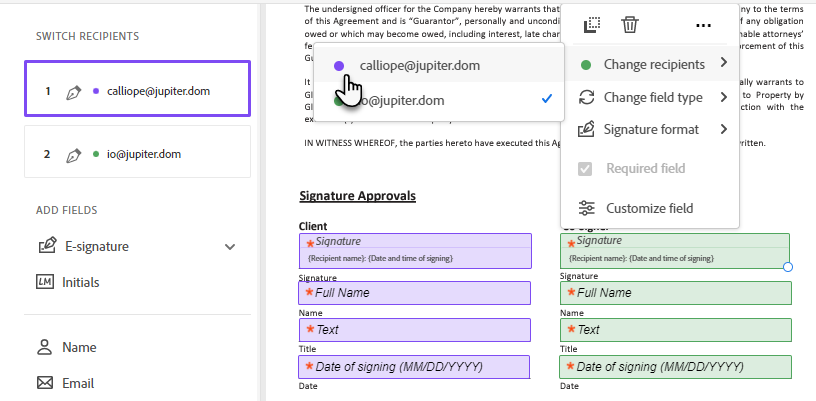The width and height of the screenshot is (816, 401).
Task: Click green dot of recipient io@jupiter.dom in sidebar
Action: click(96, 154)
